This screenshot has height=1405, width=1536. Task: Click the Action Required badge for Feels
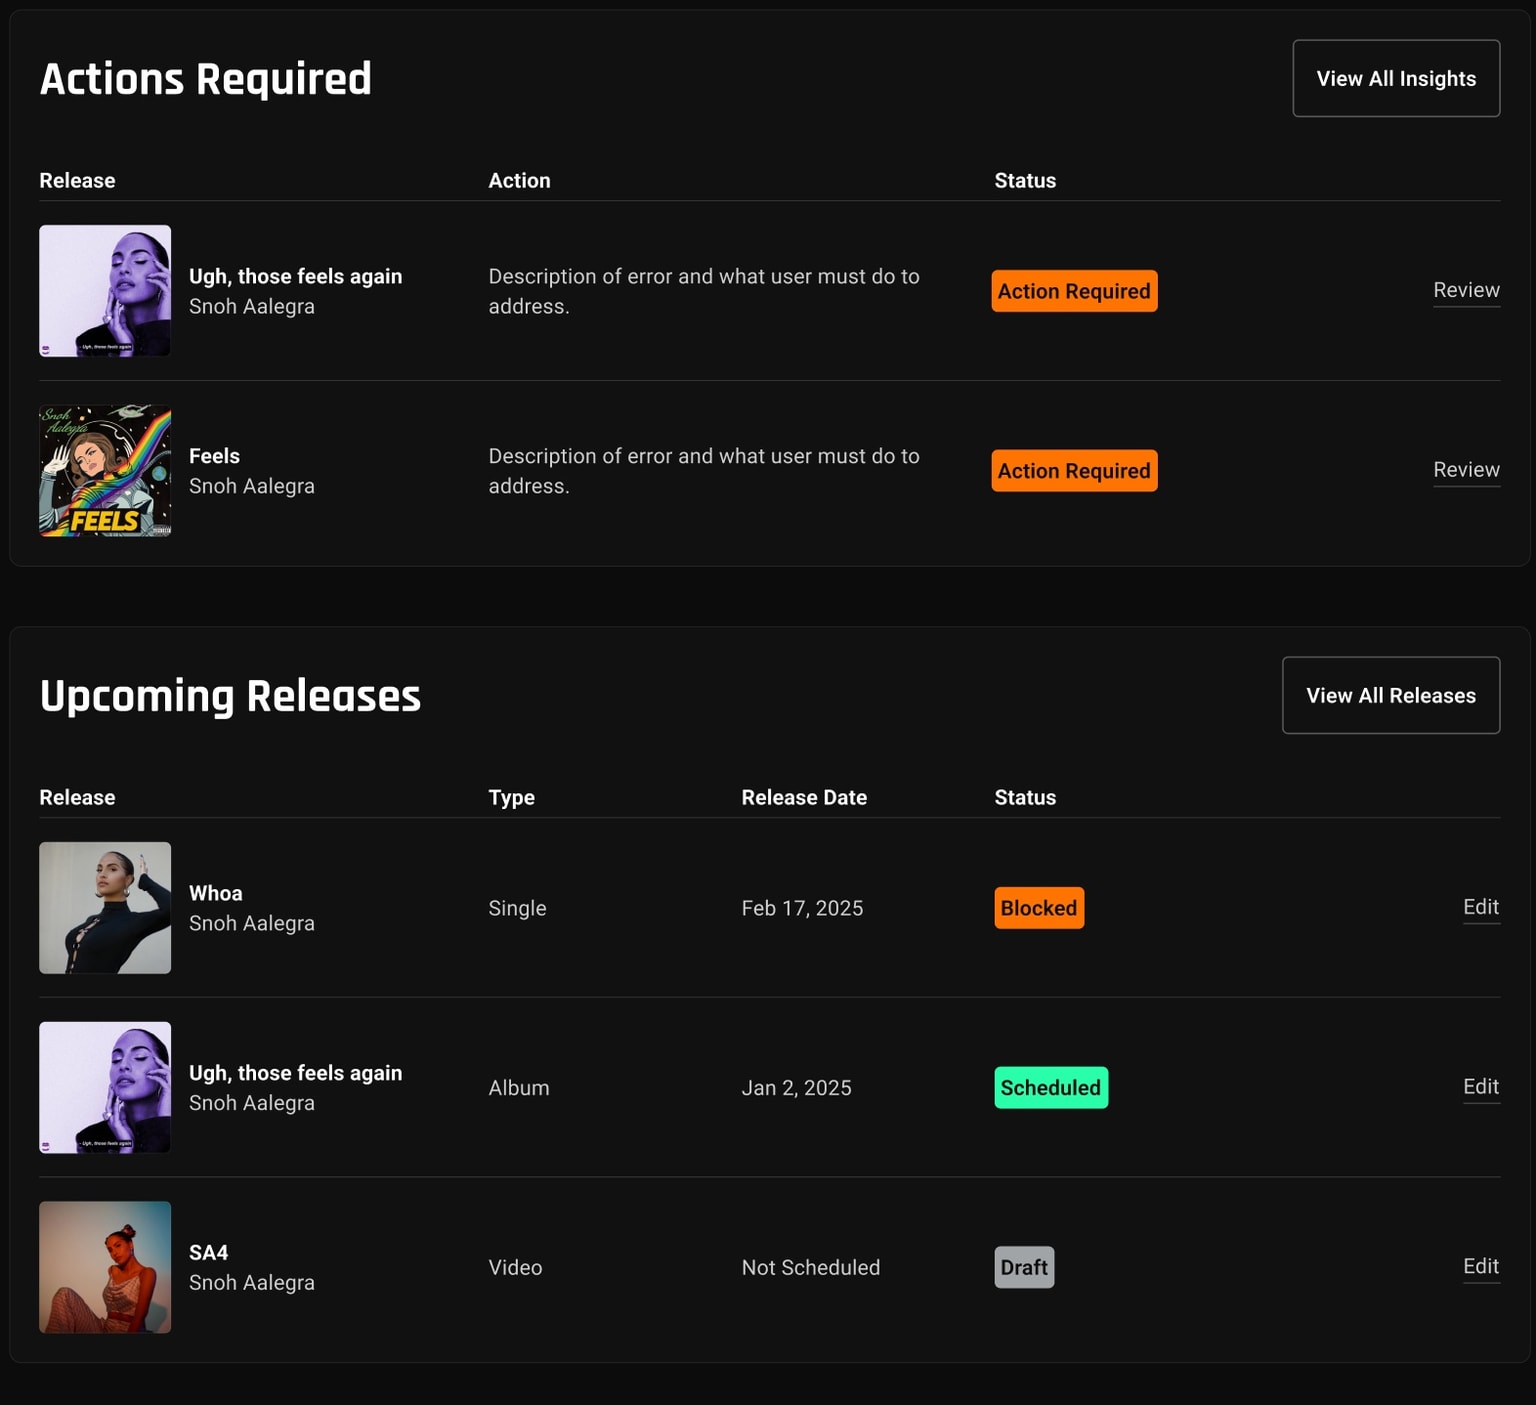1074,471
